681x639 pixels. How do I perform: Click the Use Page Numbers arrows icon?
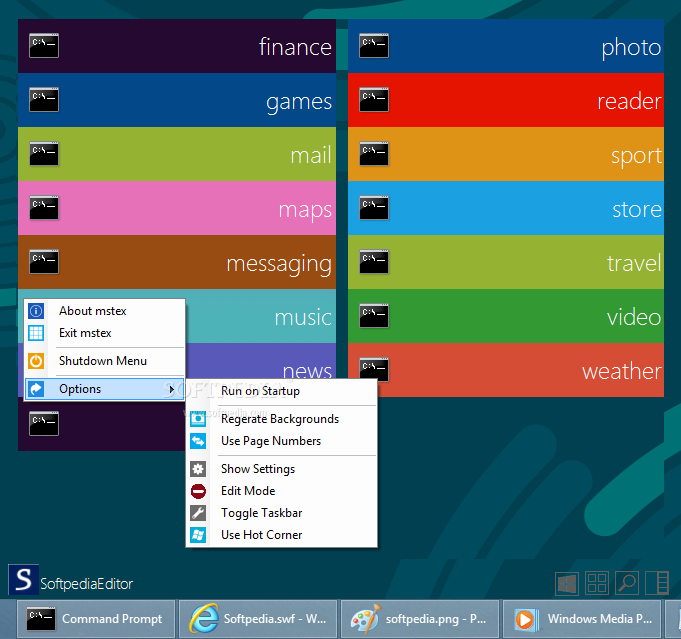(x=198, y=441)
